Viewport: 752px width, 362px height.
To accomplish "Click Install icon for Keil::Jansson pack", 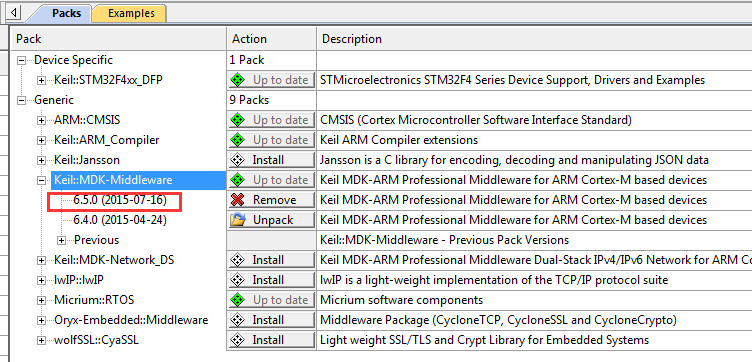I will [x=237, y=160].
